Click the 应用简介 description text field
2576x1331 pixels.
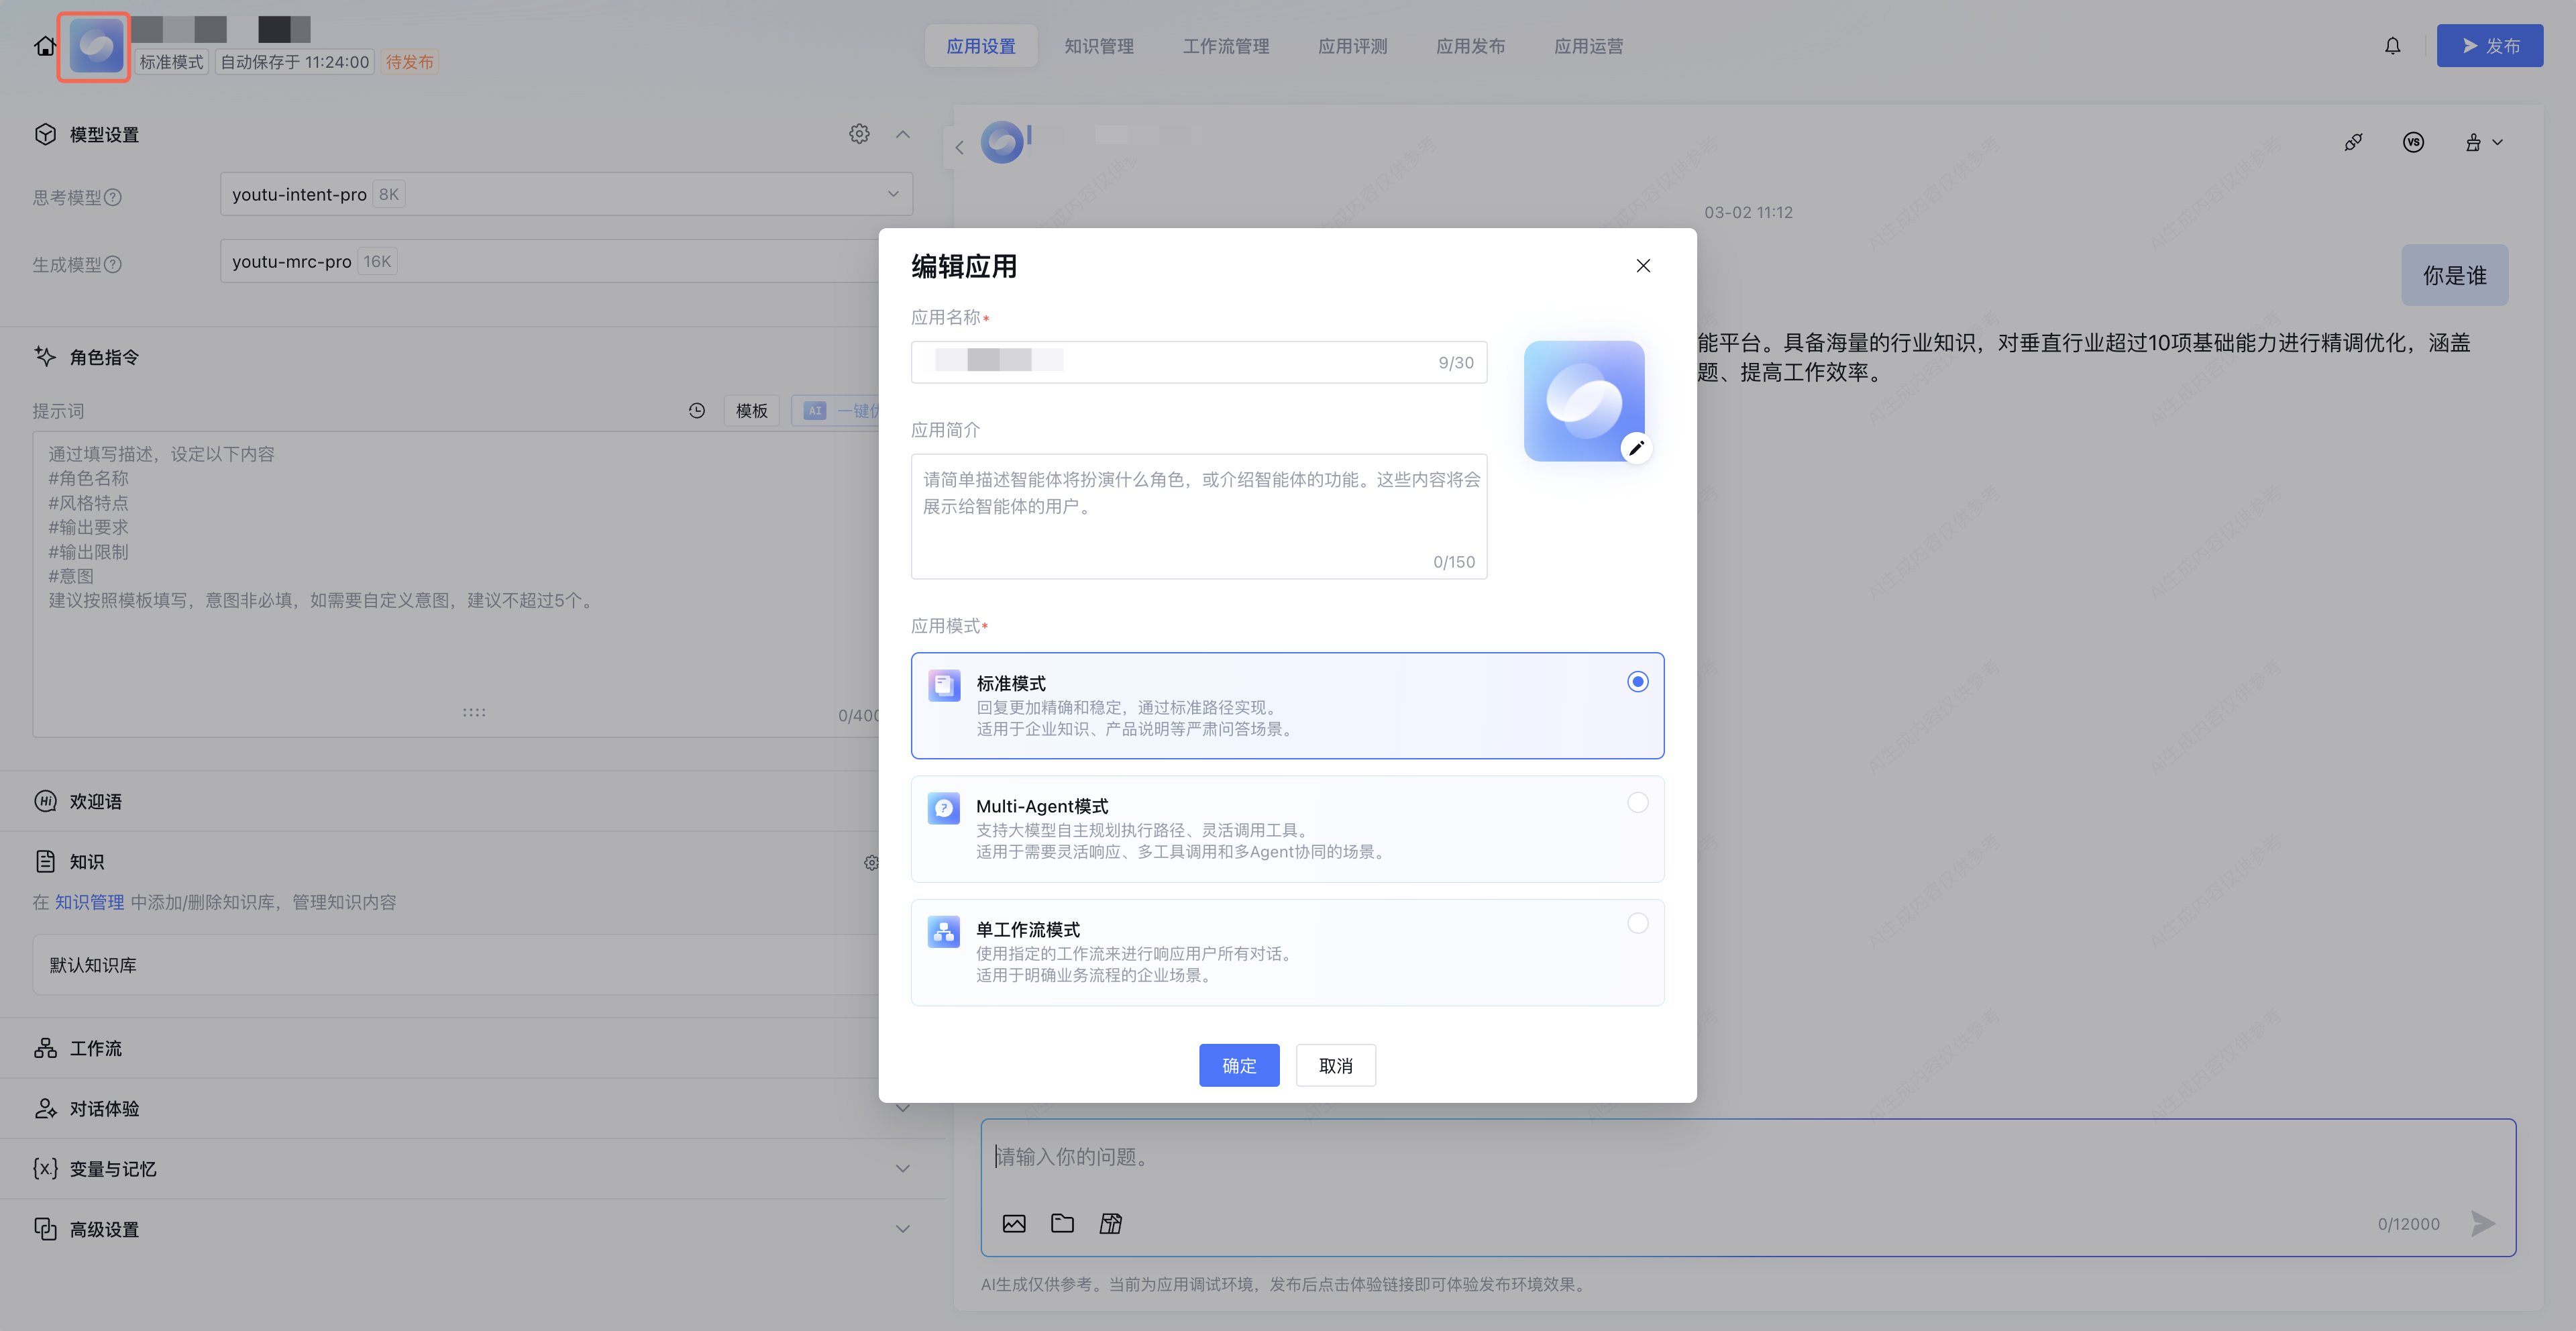pos(1198,515)
